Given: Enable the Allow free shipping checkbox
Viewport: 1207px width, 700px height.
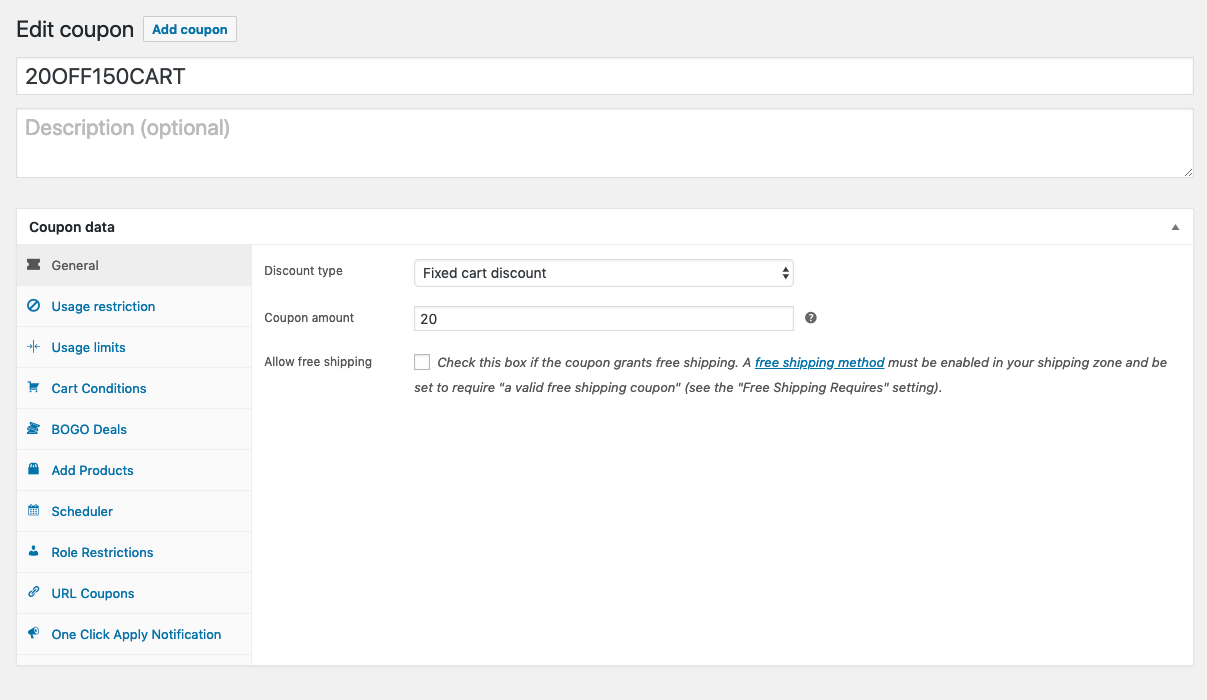Looking at the screenshot, I should (422, 362).
